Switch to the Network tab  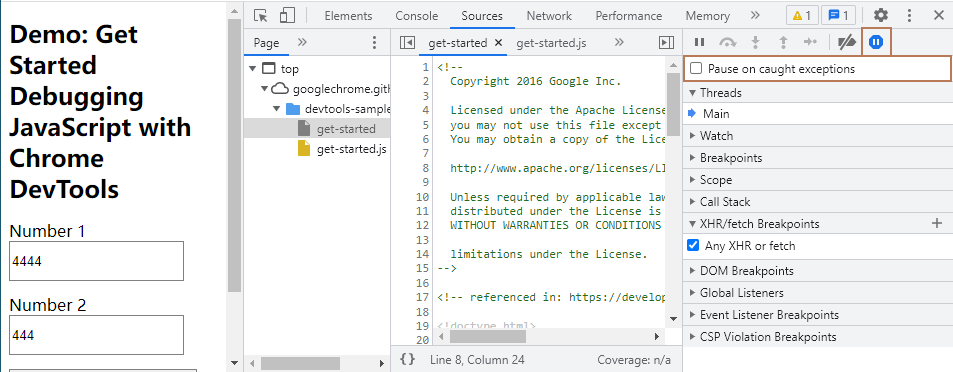point(549,16)
